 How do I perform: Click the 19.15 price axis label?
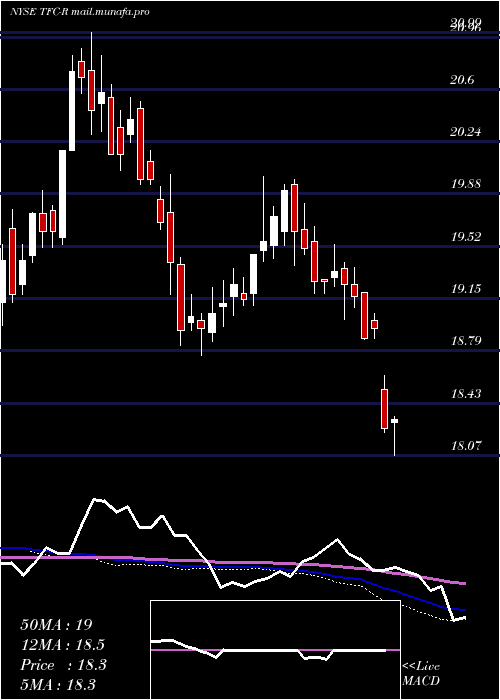466,289
